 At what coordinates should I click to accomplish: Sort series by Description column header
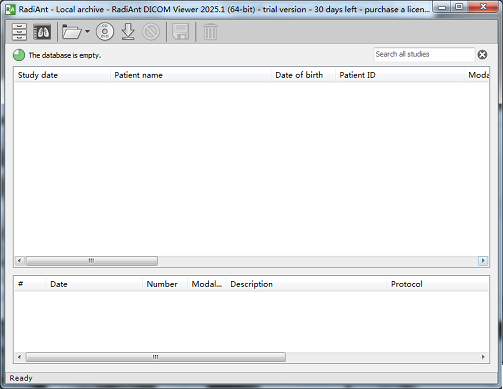pyautogui.click(x=306, y=284)
